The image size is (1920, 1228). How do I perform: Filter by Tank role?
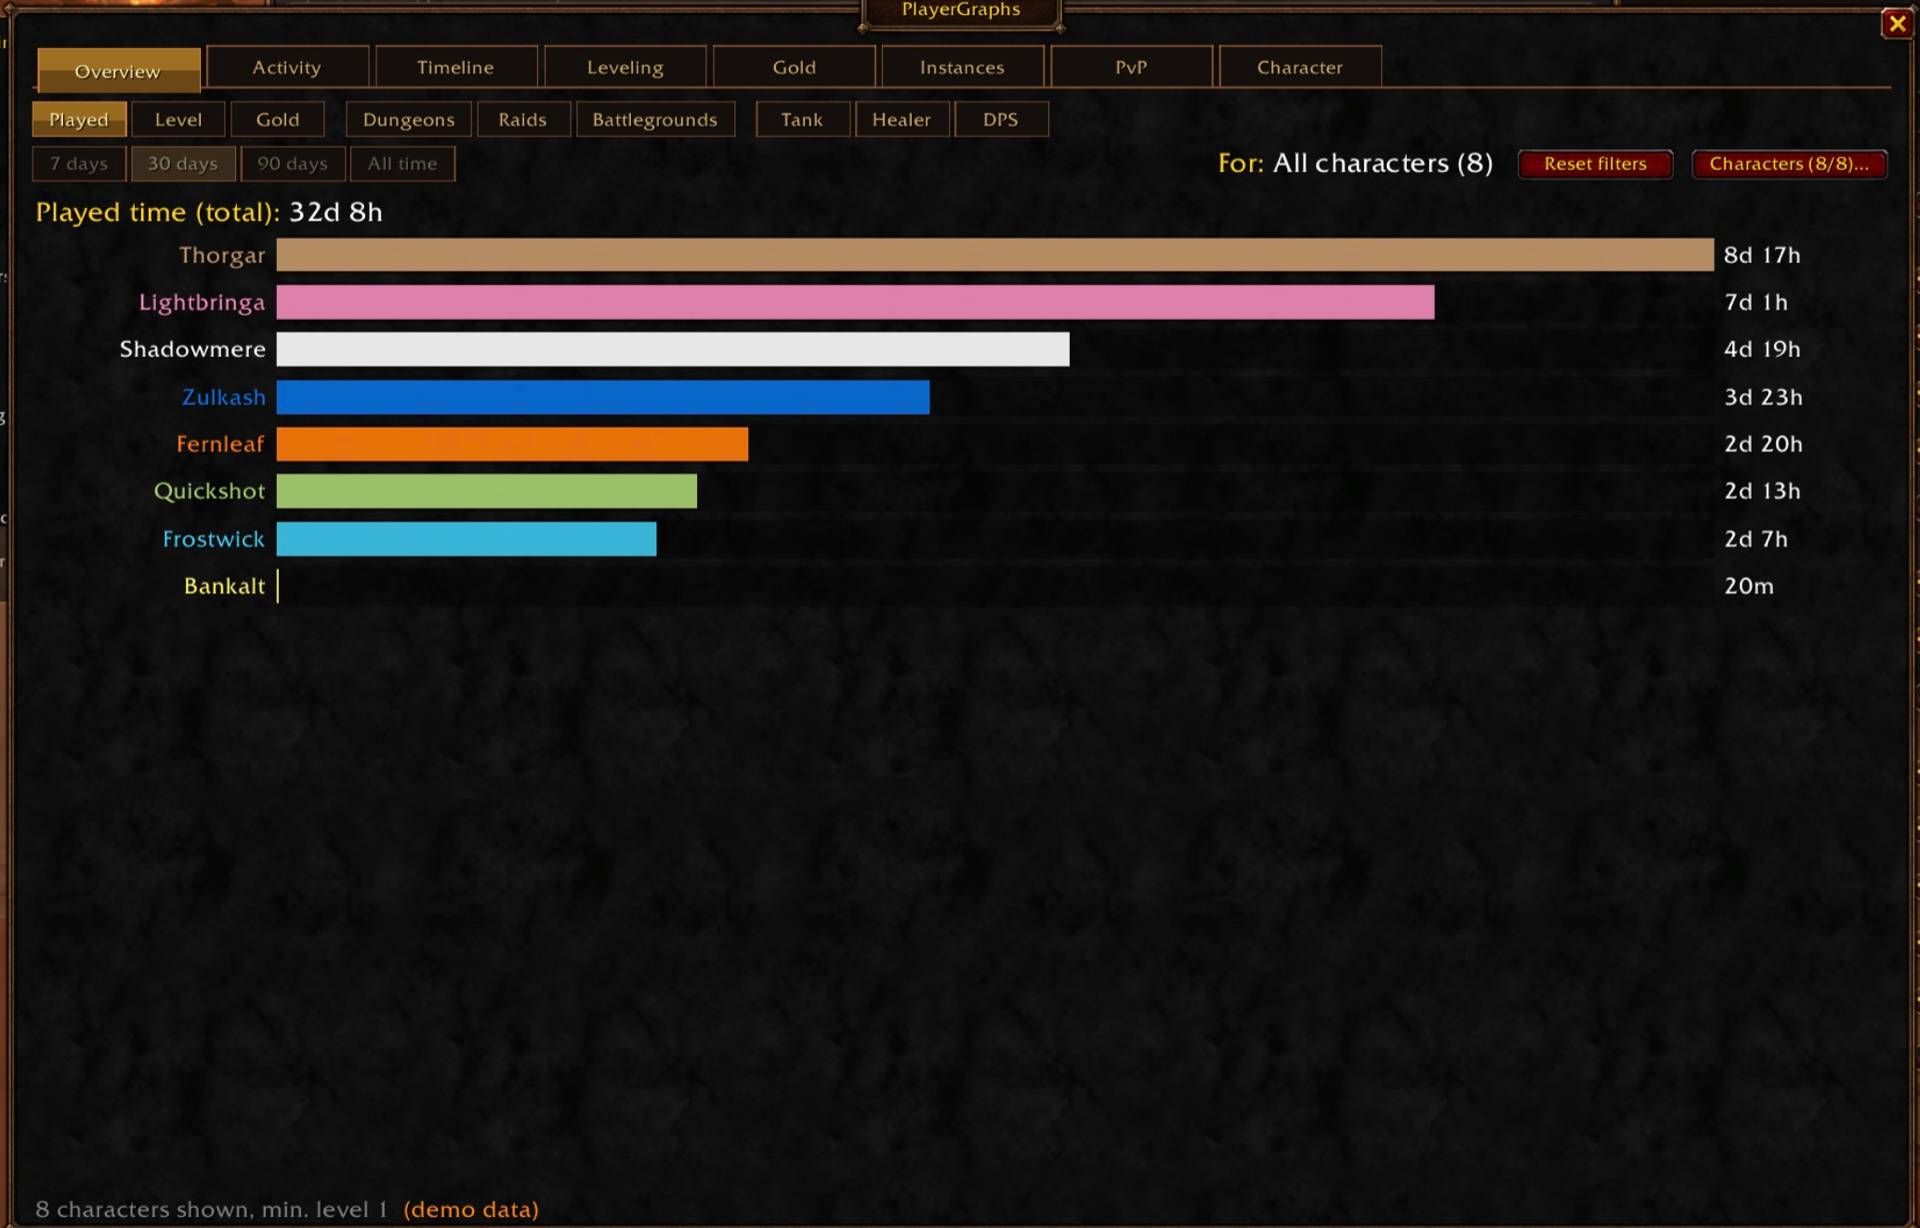pos(802,119)
